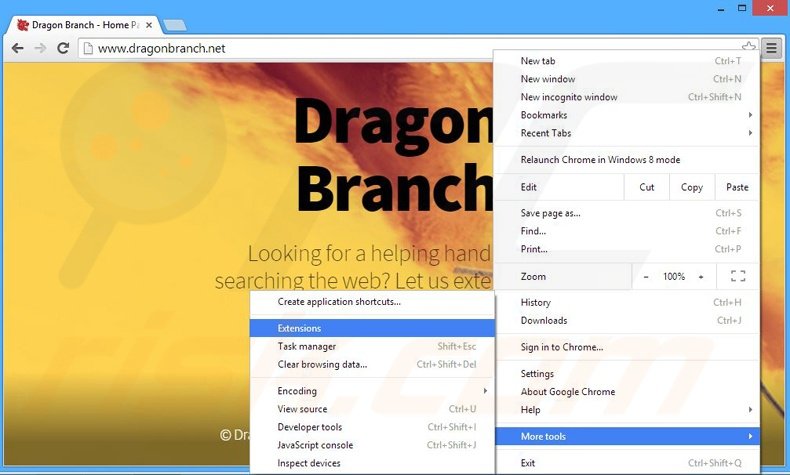This screenshot has height=475, width=790.
Task: Click the browser back arrow
Action: pos(18,48)
